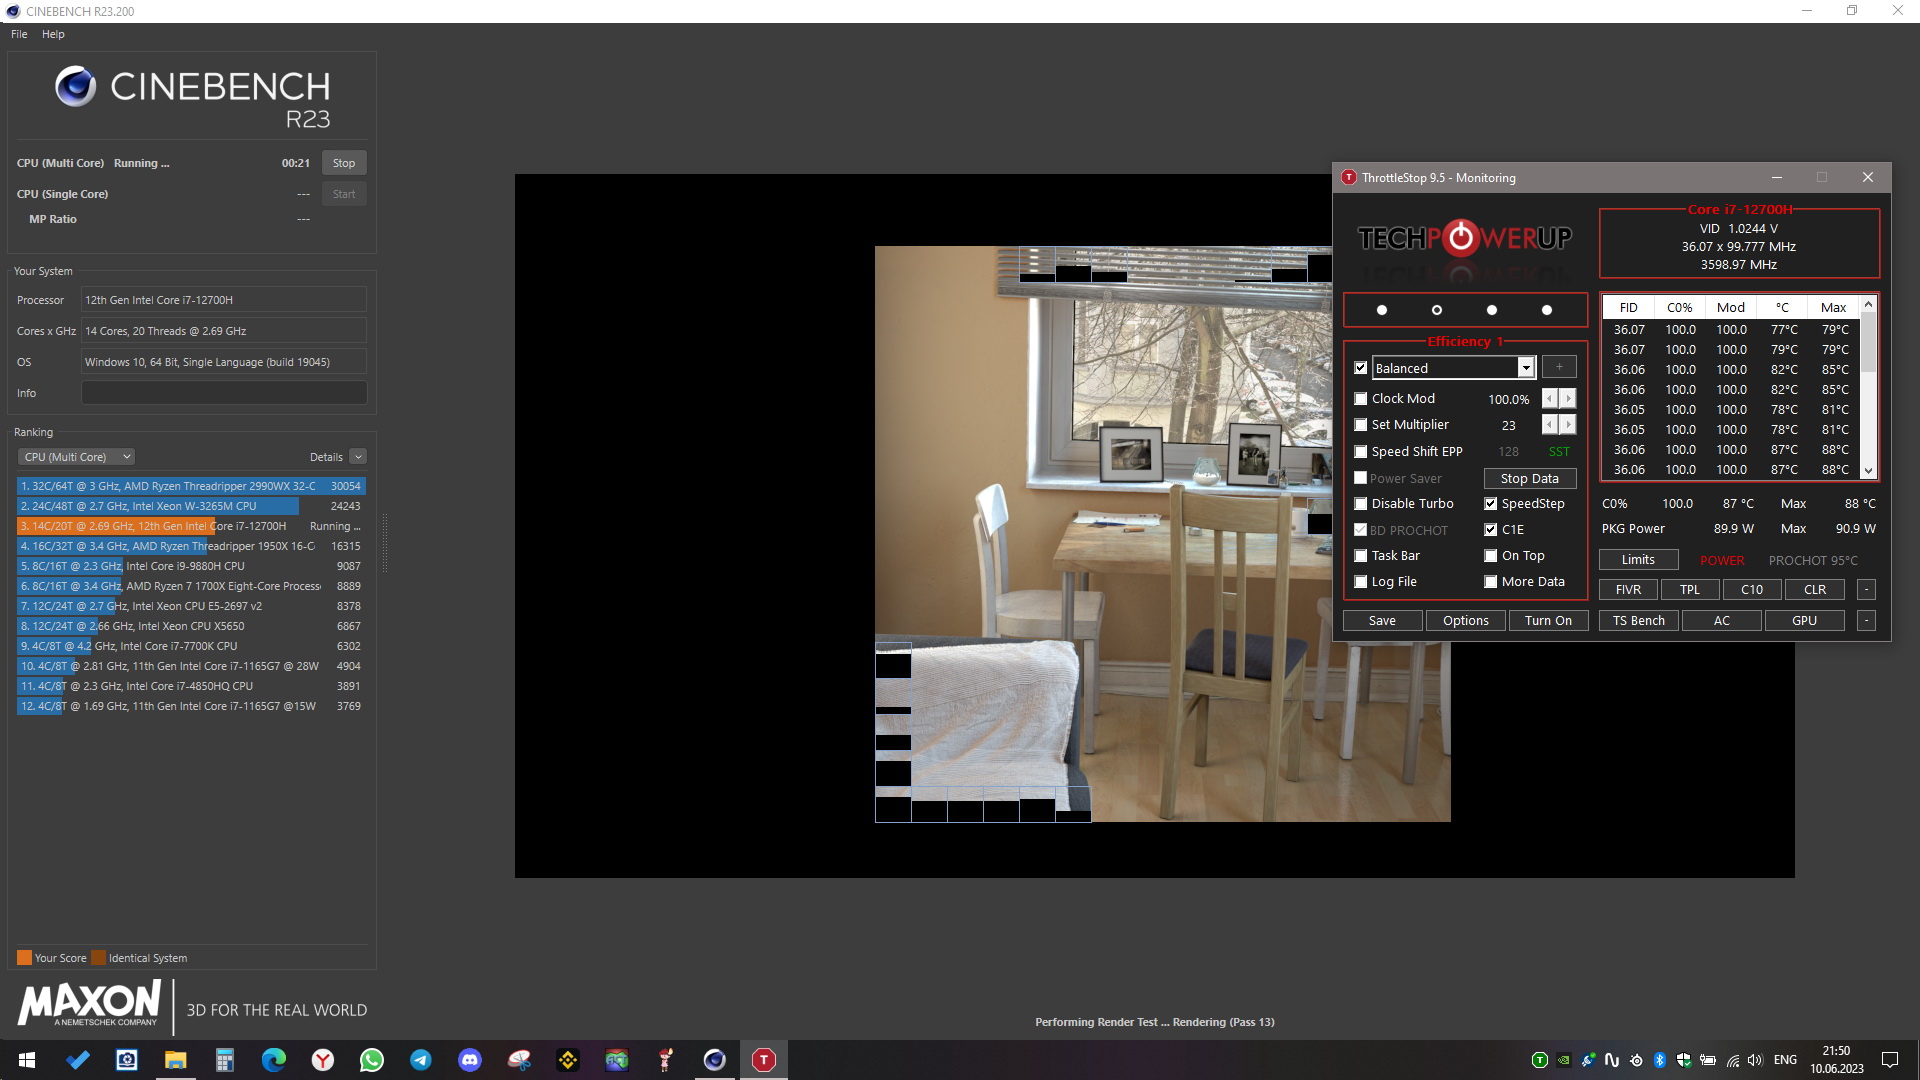Increase the Clock Mod value arrow
This screenshot has width=1920, height=1080.
(x=1567, y=399)
